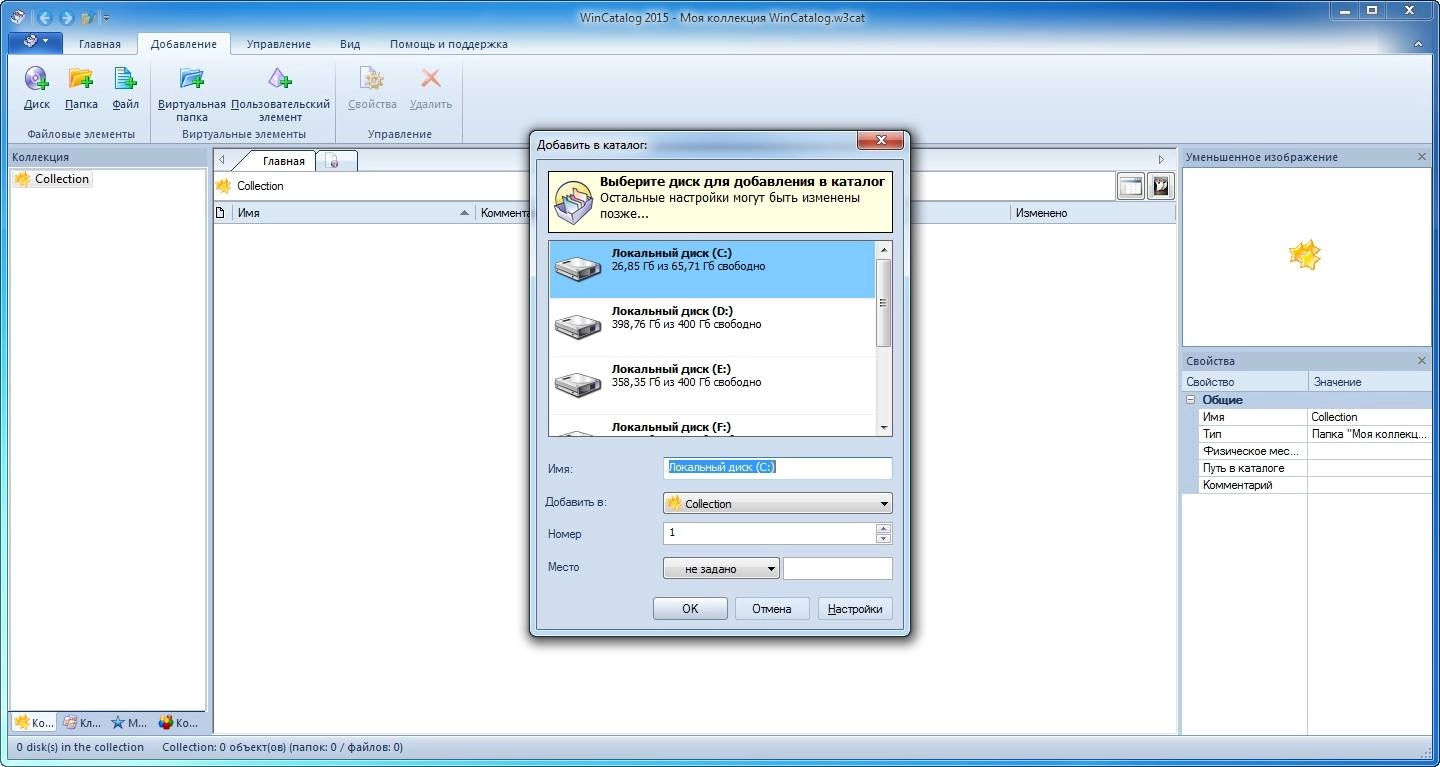Click the right tab-scroll arrow near thumbnail panel

tap(1161, 160)
